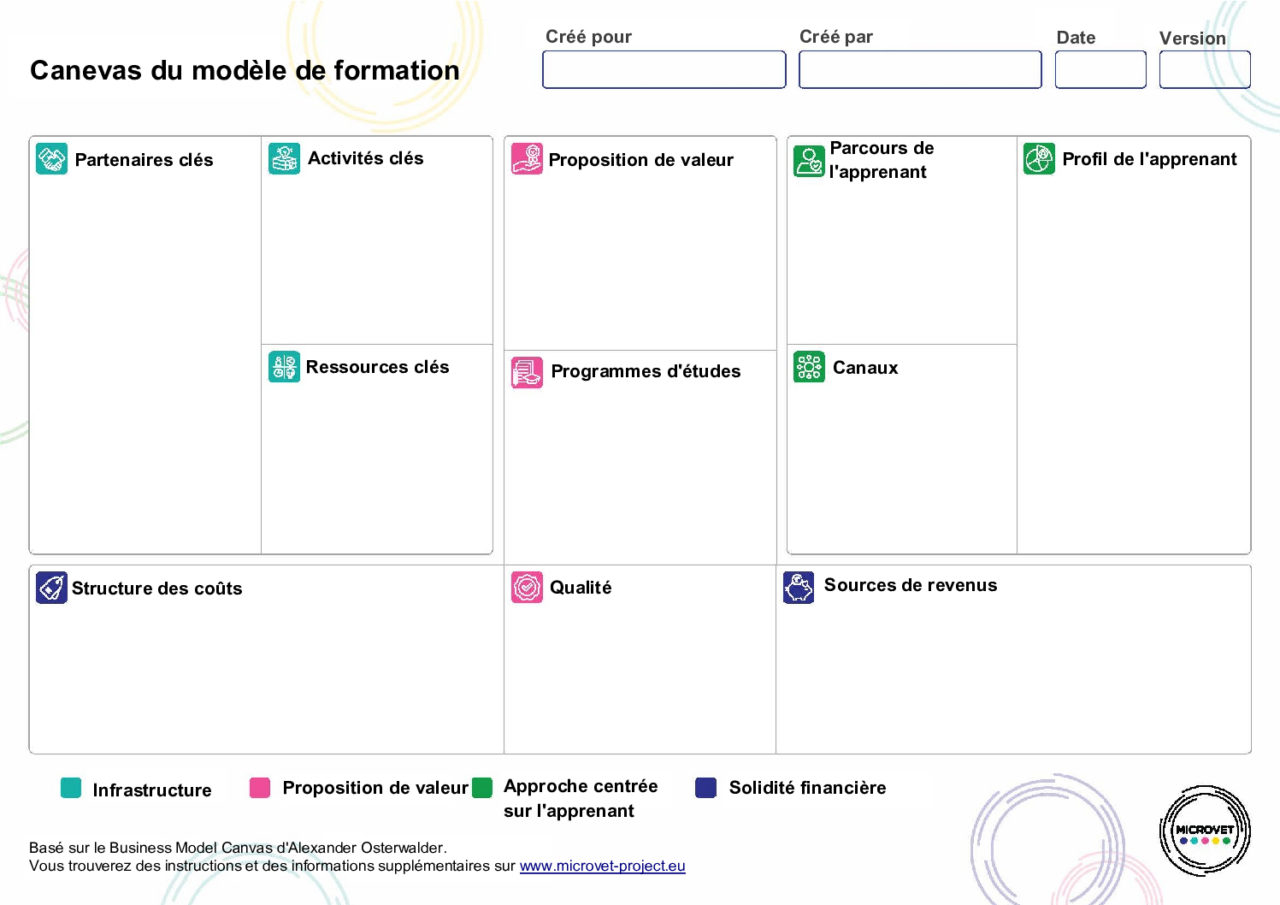Click the teal Infrastructure legend swatch
1280x905 pixels.
click(71, 788)
